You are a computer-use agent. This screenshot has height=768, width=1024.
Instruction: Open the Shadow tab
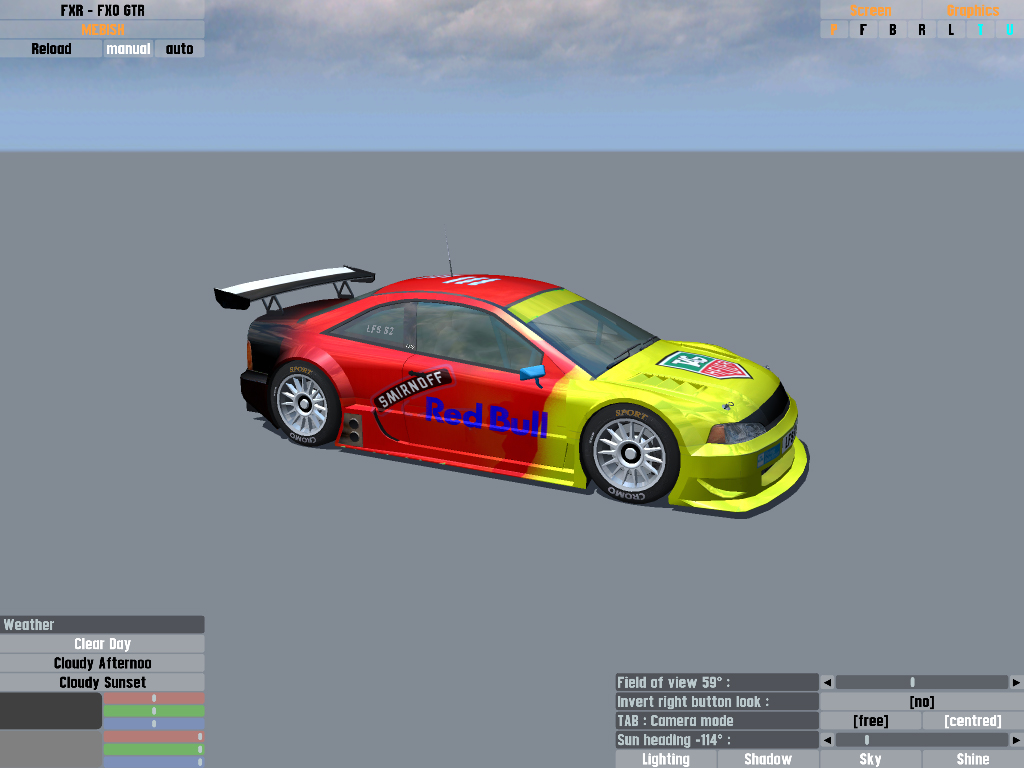click(x=768, y=760)
